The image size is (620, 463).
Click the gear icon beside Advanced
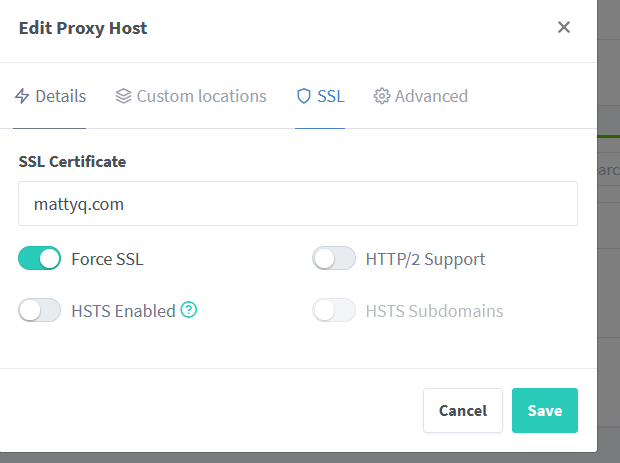coord(382,96)
